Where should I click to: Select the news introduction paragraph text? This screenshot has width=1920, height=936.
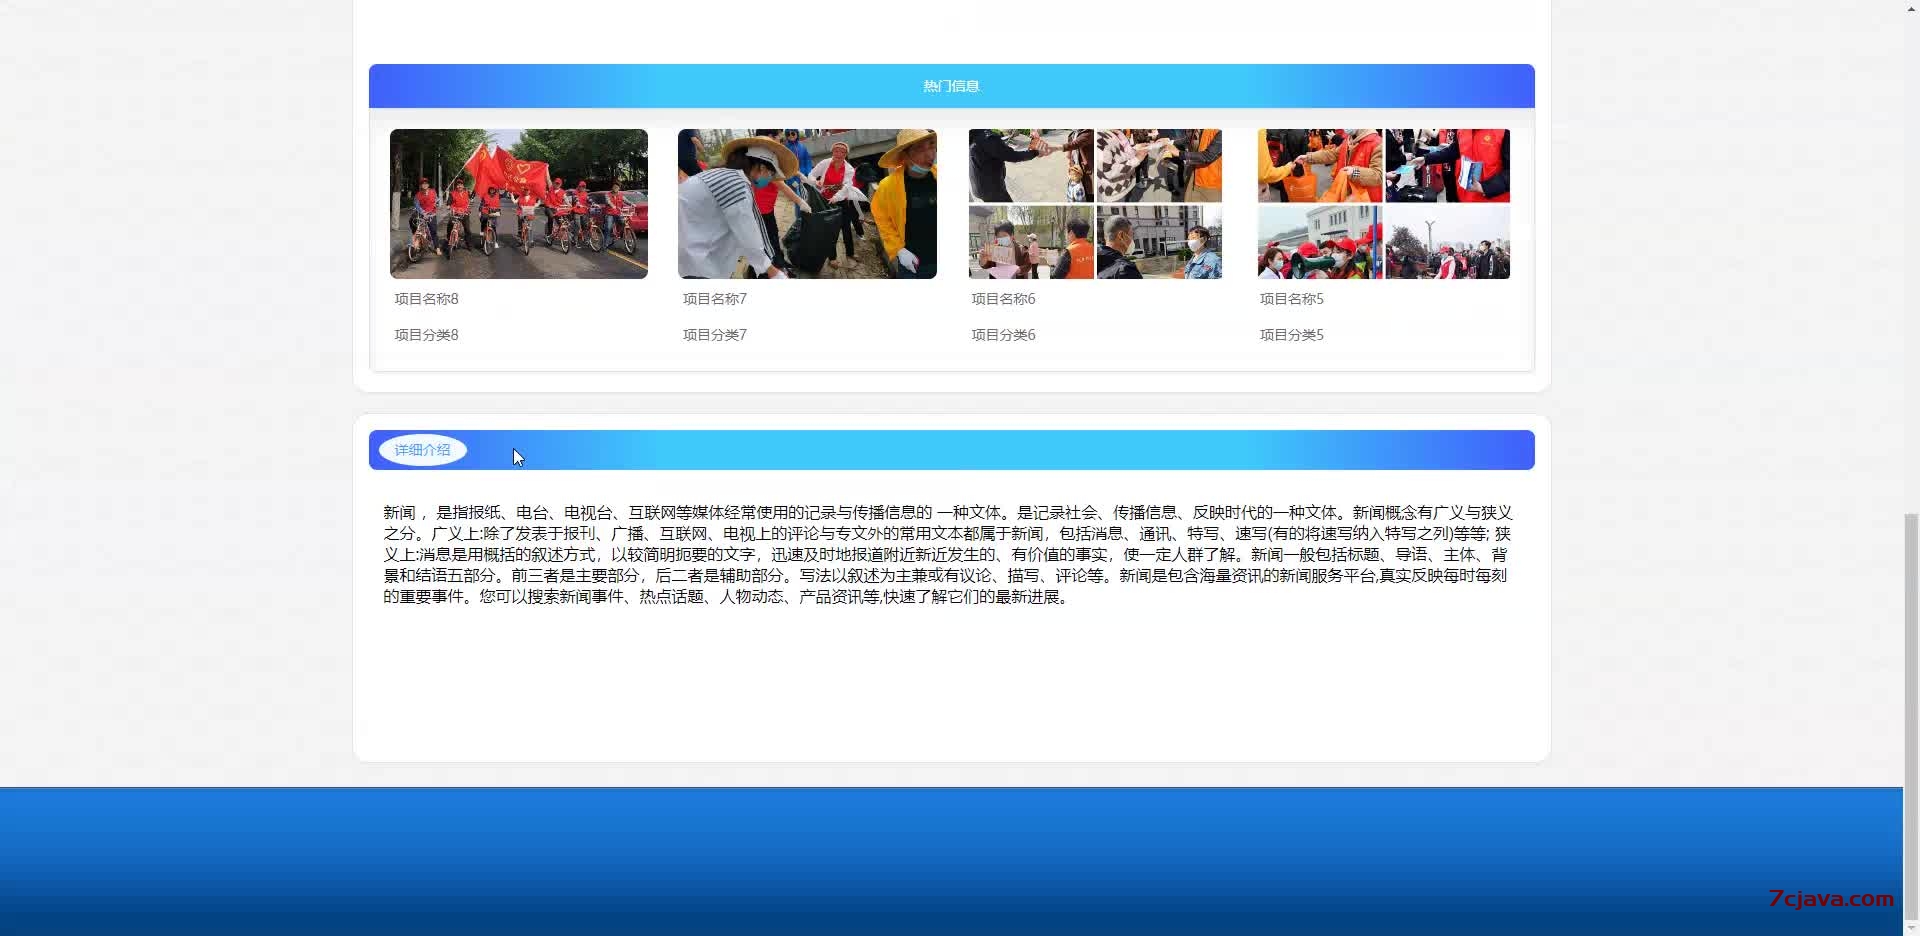point(948,554)
